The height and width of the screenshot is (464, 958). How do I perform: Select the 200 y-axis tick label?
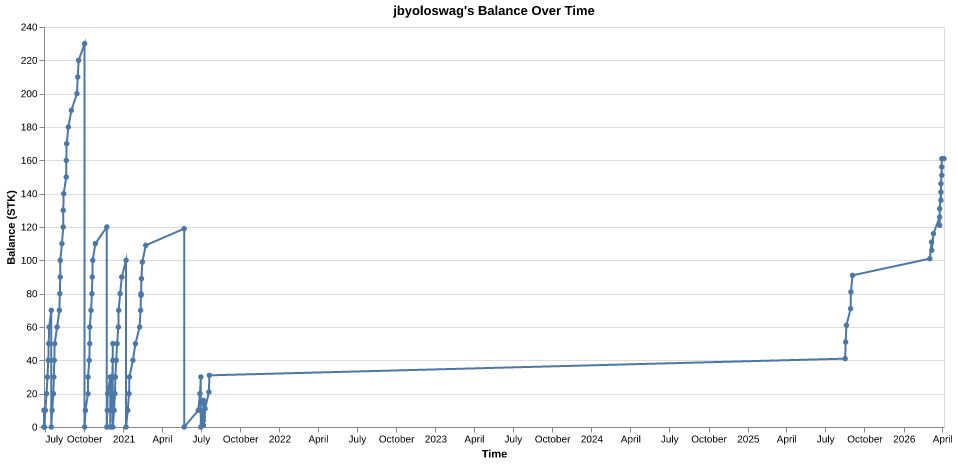[x=29, y=94]
